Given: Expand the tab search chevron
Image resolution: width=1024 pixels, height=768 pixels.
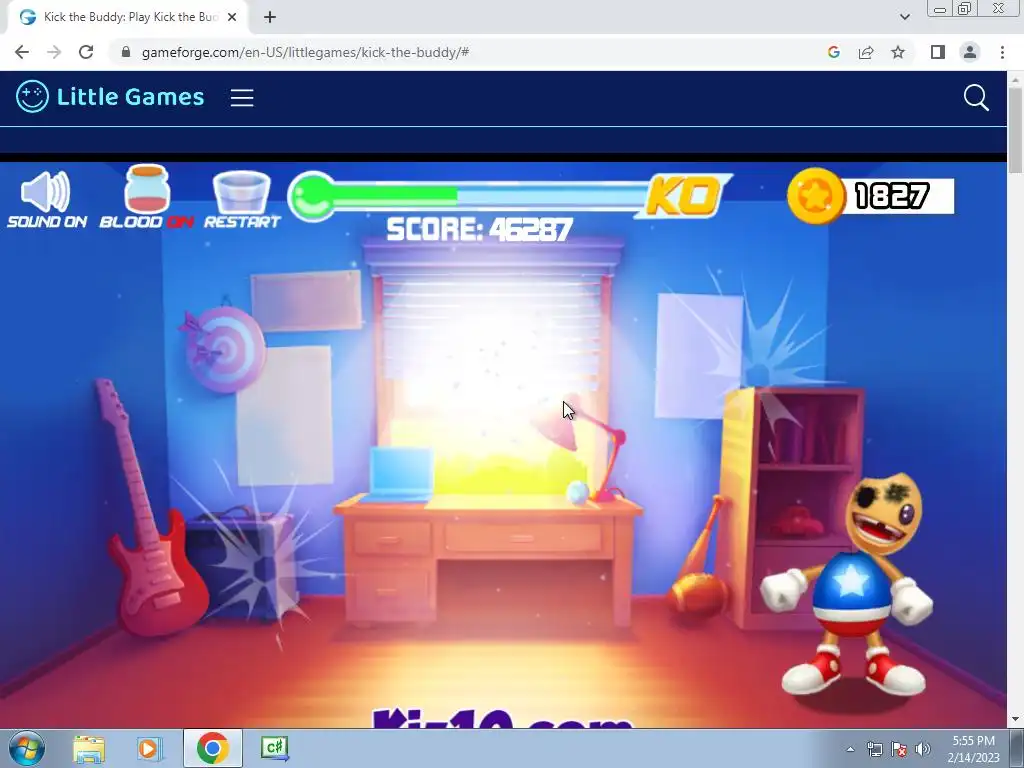Looking at the screenshot, I should click(904, 17).
